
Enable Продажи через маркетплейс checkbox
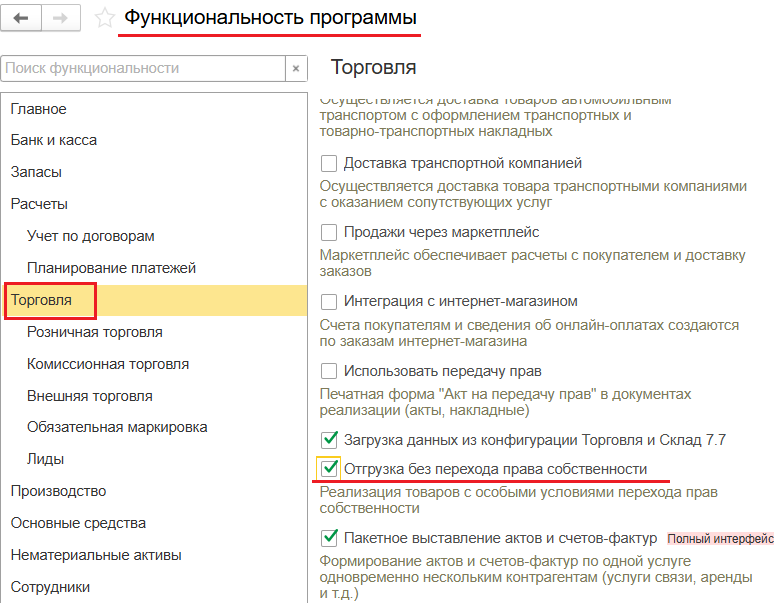(329, 232)
